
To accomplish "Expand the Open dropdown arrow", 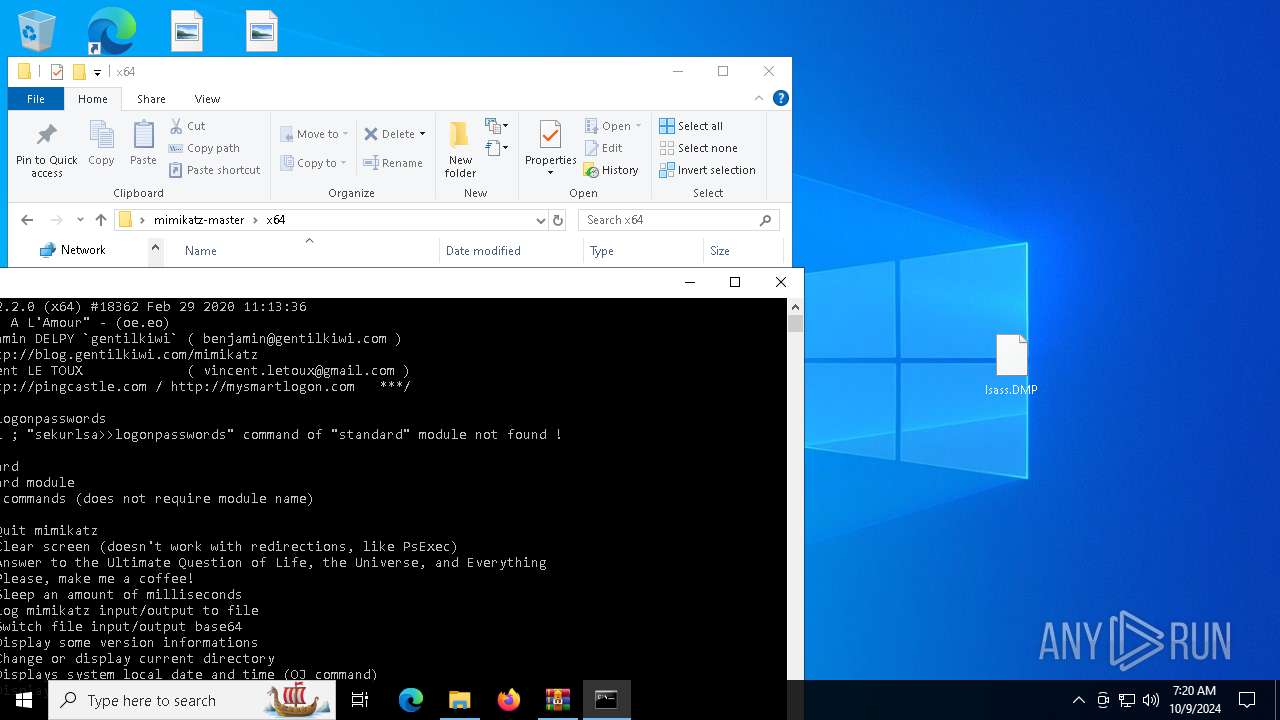I will tap(638, 126).
